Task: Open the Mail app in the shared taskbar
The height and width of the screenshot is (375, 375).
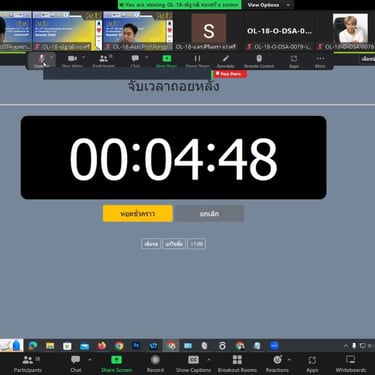Action: pos(85,346)
